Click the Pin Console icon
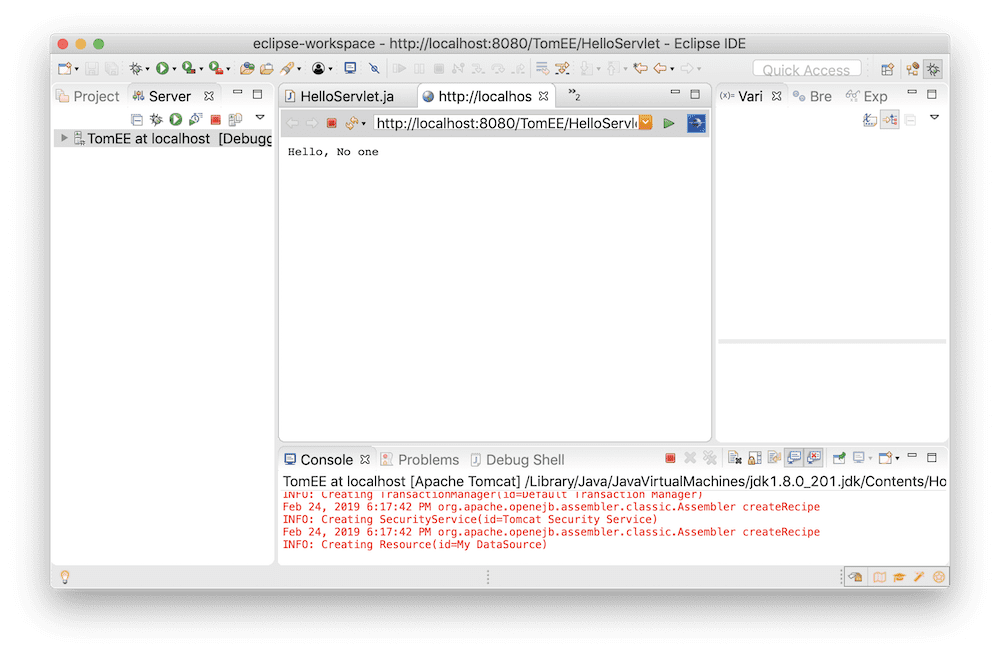 click(839, 458)
